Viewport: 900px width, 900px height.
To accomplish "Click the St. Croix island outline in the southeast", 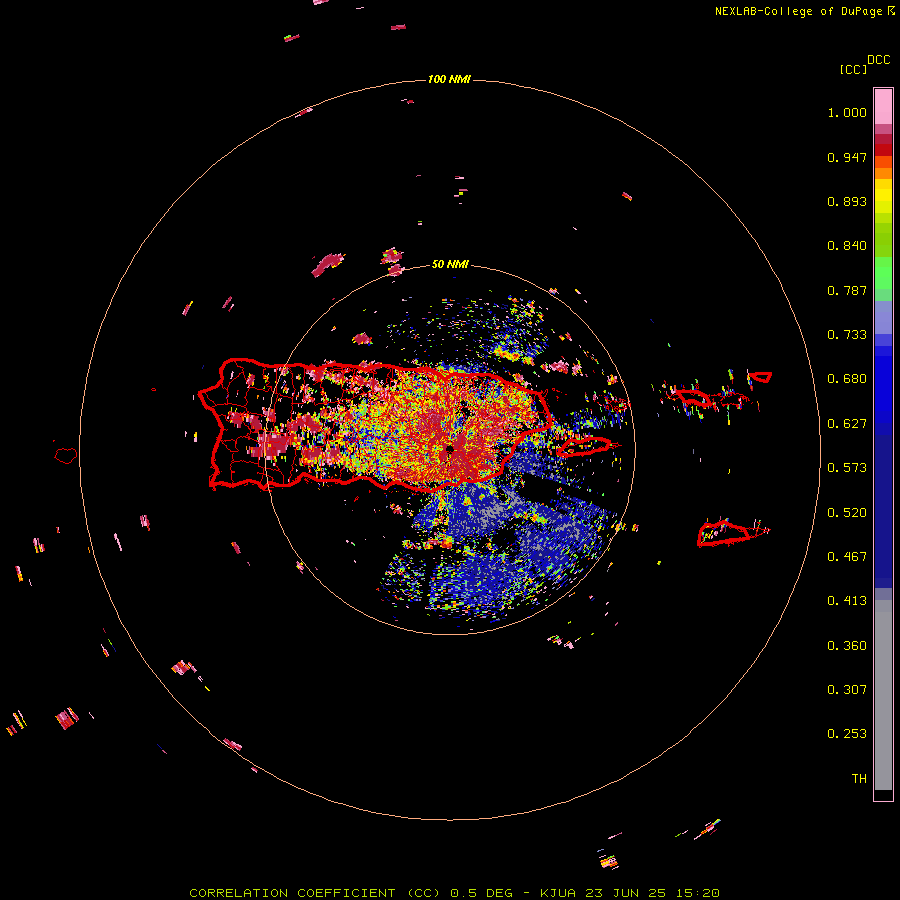I will (725, 533).
